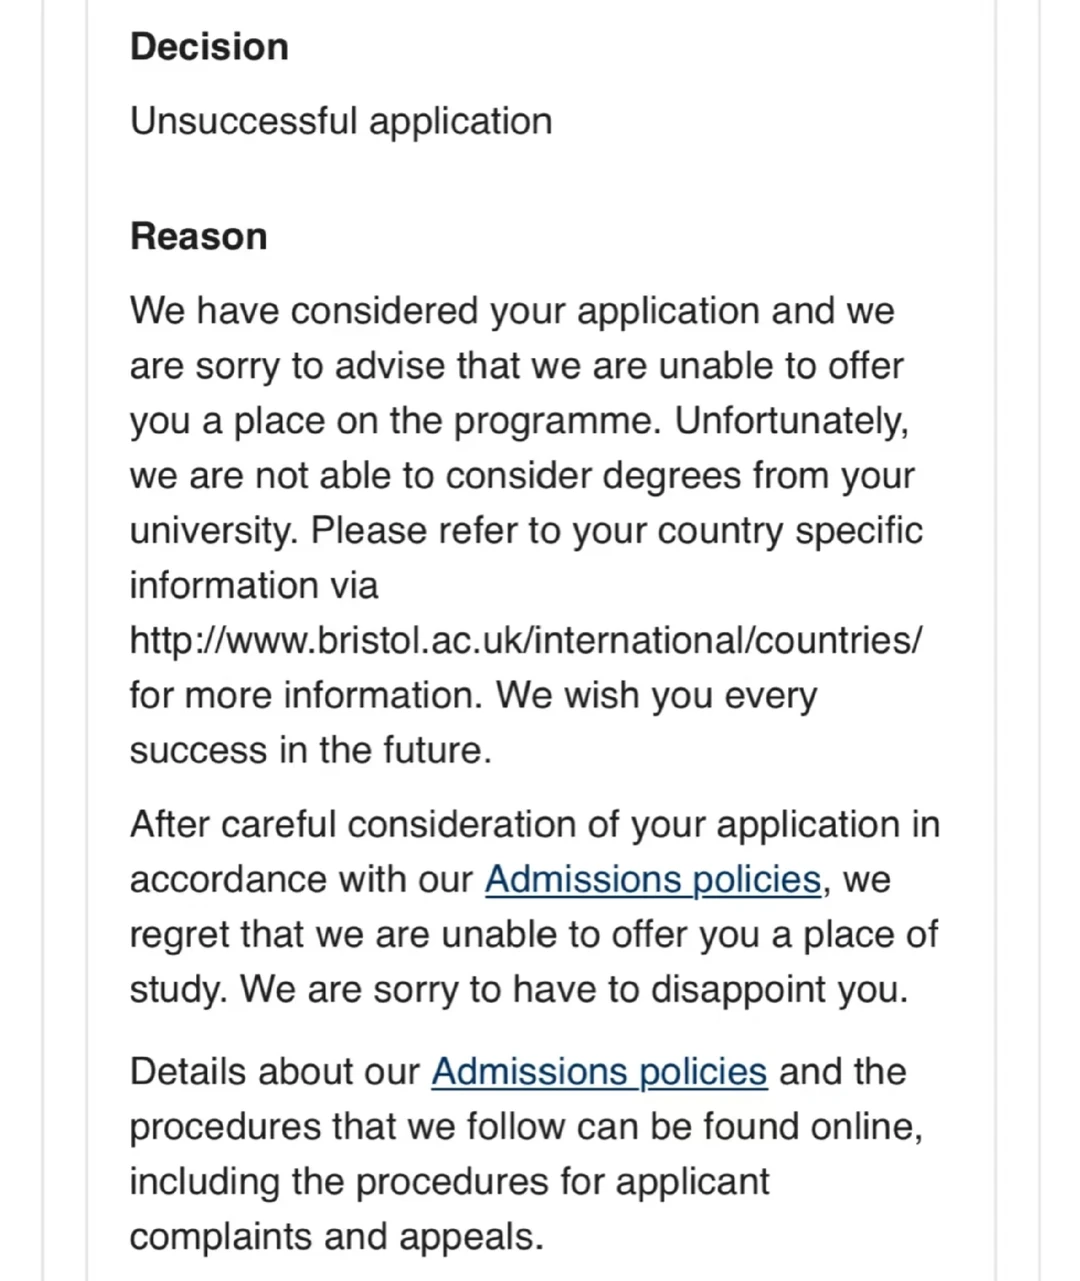Click 'Please refer to your country specific' text
This screenshot has height=1281, width=1080.
pyautogui.click(x=617, y=530)
